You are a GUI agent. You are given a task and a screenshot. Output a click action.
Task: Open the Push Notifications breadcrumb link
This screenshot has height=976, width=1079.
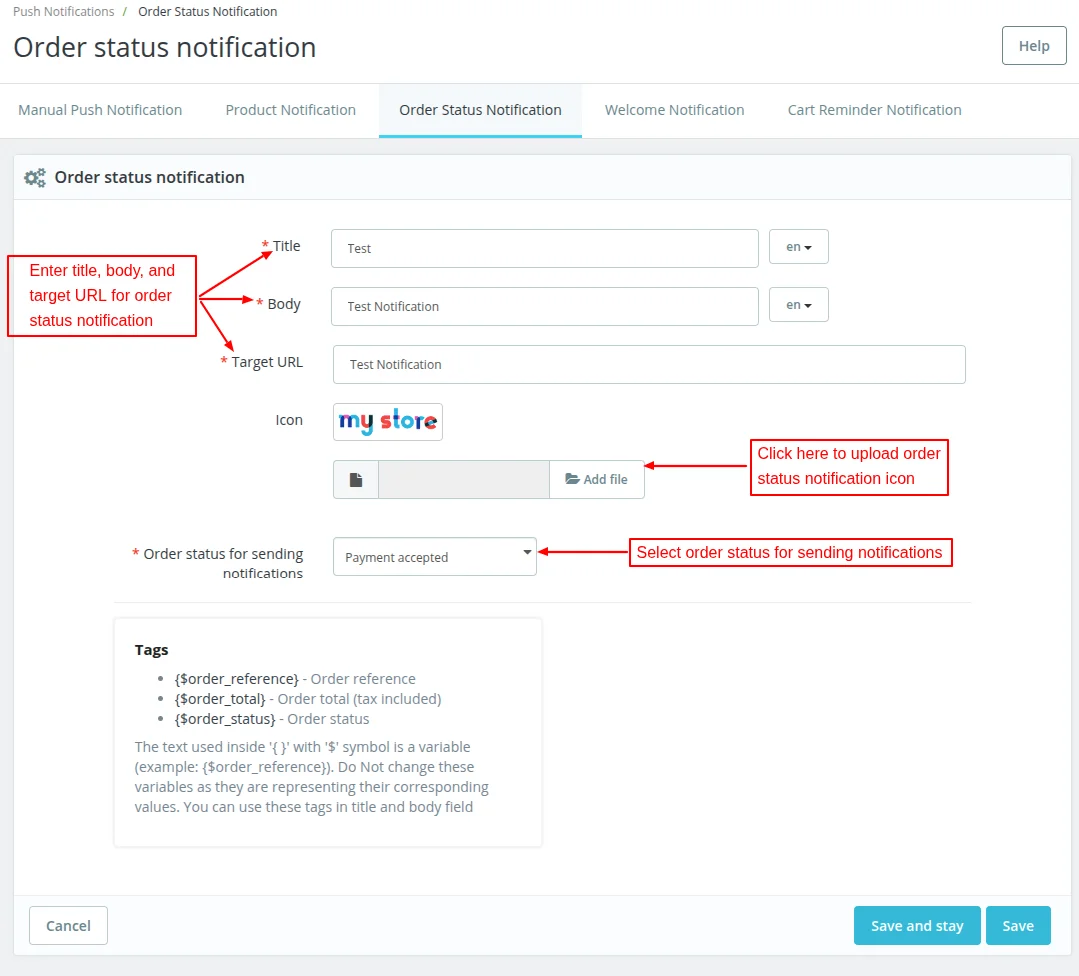[x=62, y=11]
